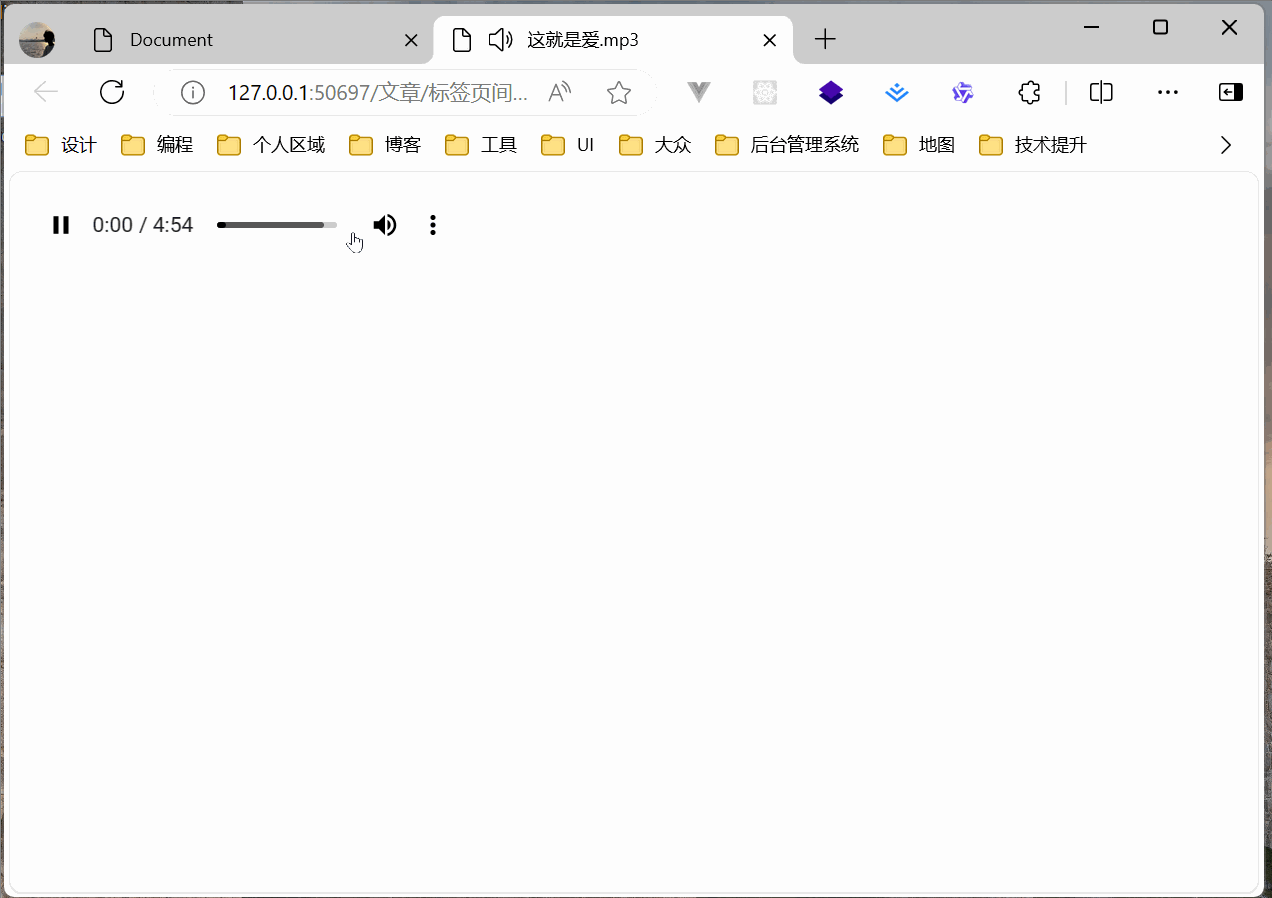1272x898 pixels.
Task: Open the Copilot sidebar icon
Action: 1230,92
